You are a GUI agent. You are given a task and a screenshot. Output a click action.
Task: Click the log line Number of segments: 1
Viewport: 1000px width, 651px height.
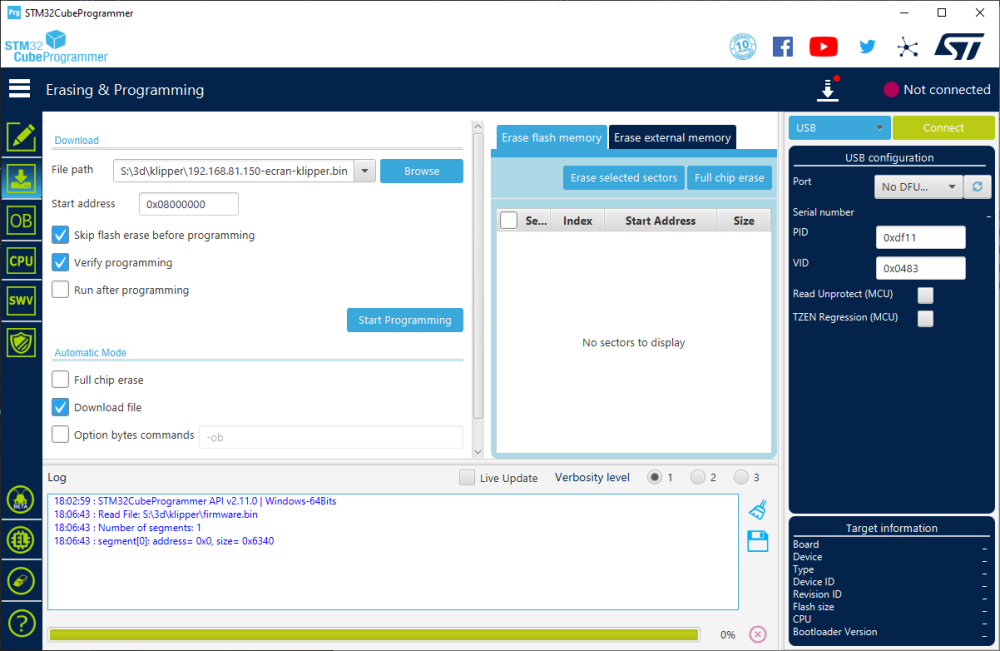tap(128, 528)
